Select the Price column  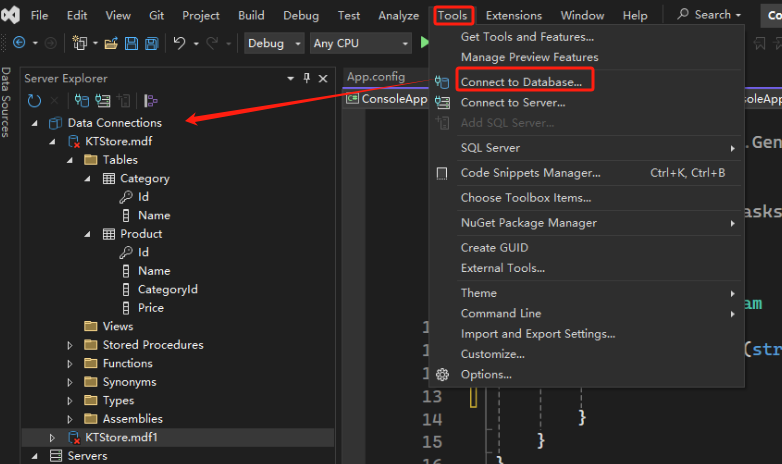click(x=151, y=308)
